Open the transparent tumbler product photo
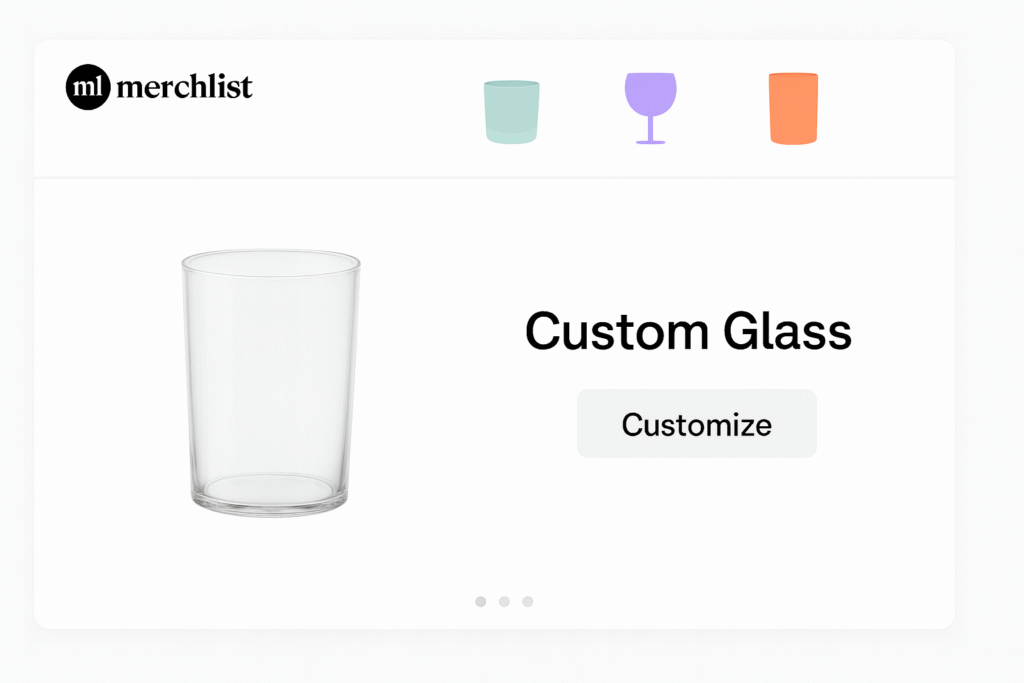Screen dimensions: 1024x683 (270, 383)
